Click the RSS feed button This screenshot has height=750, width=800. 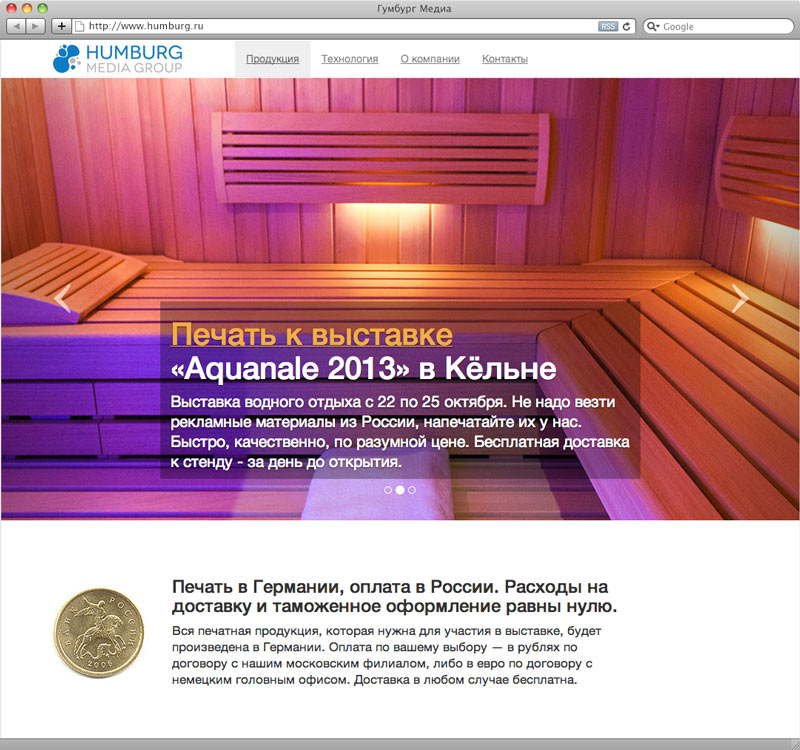pyautogui.click(x=608, y=26)
